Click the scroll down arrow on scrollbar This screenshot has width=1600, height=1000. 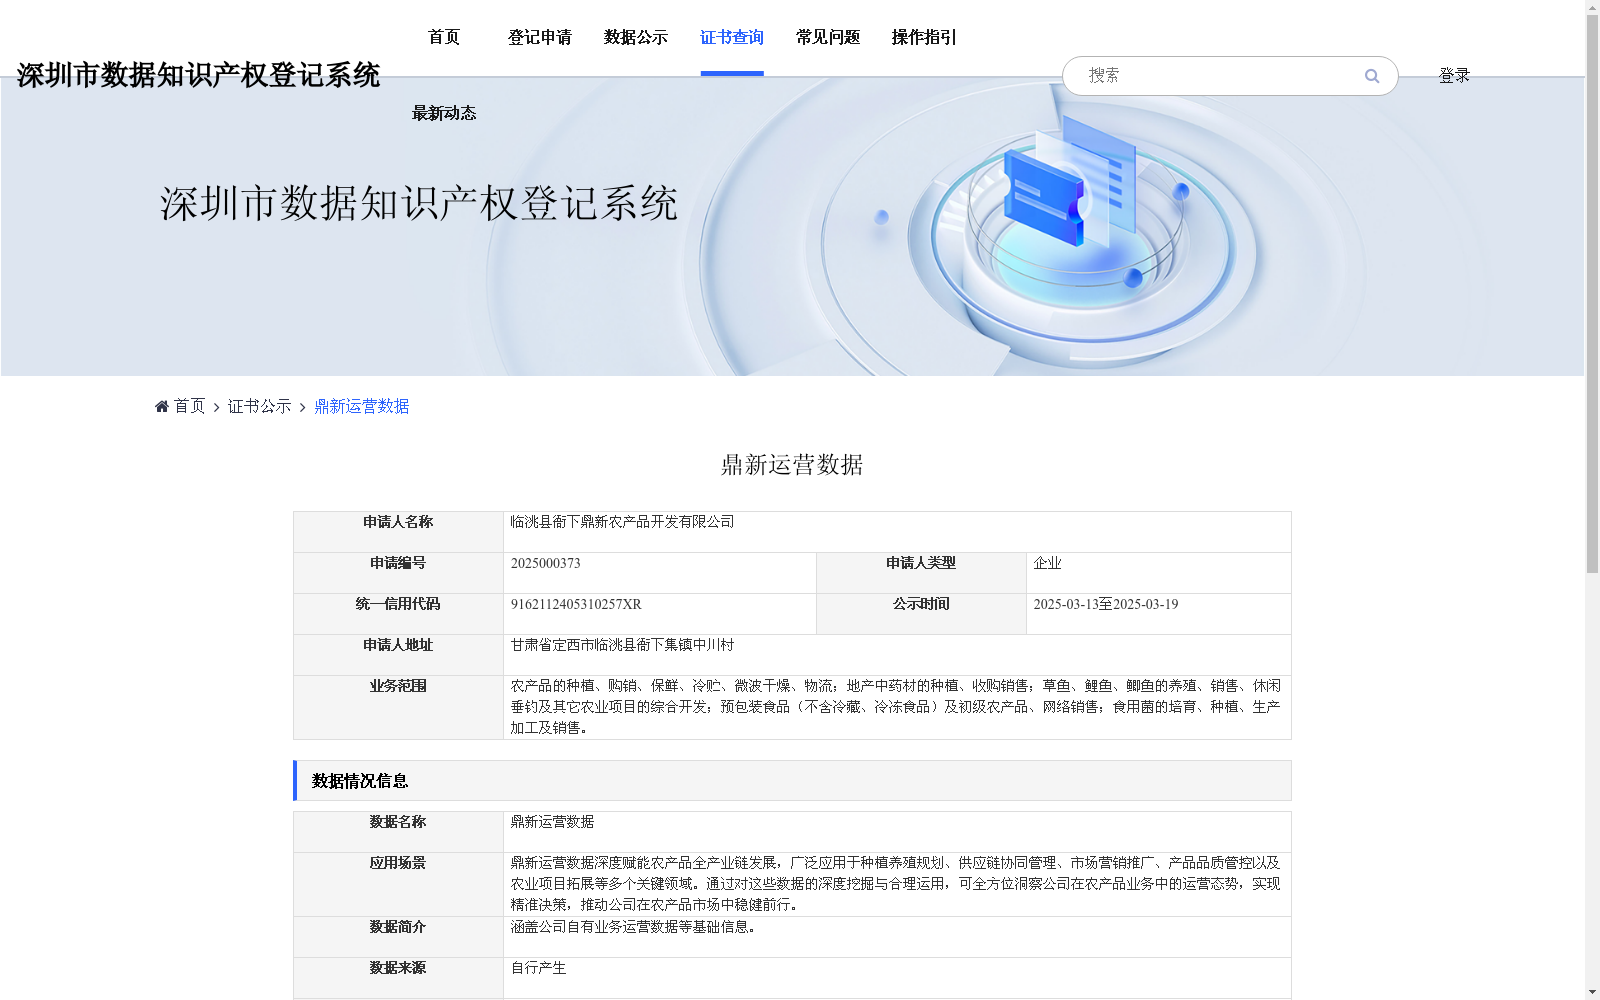(x=1592, y=992)
